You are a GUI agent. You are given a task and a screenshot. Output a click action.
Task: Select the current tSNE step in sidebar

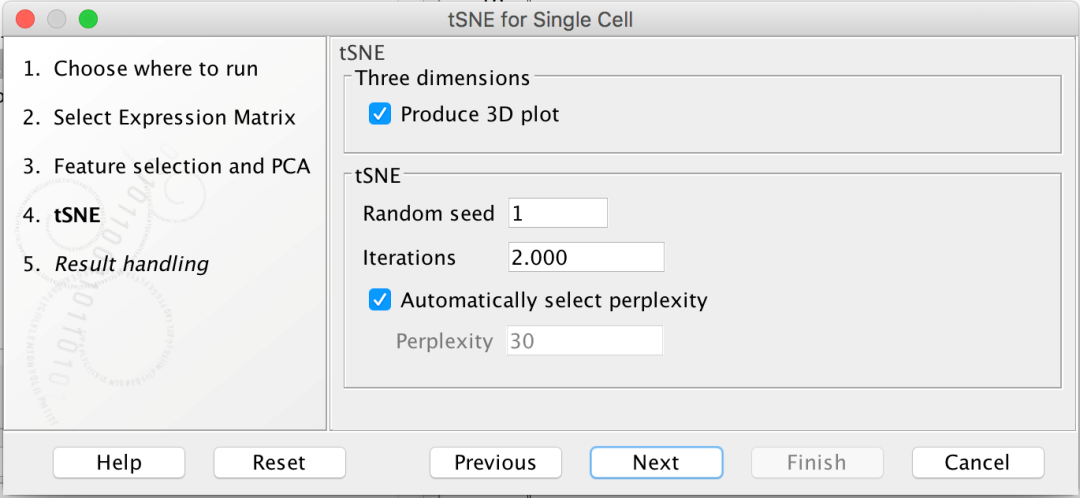pyautogui.click(x=76, y=215)
